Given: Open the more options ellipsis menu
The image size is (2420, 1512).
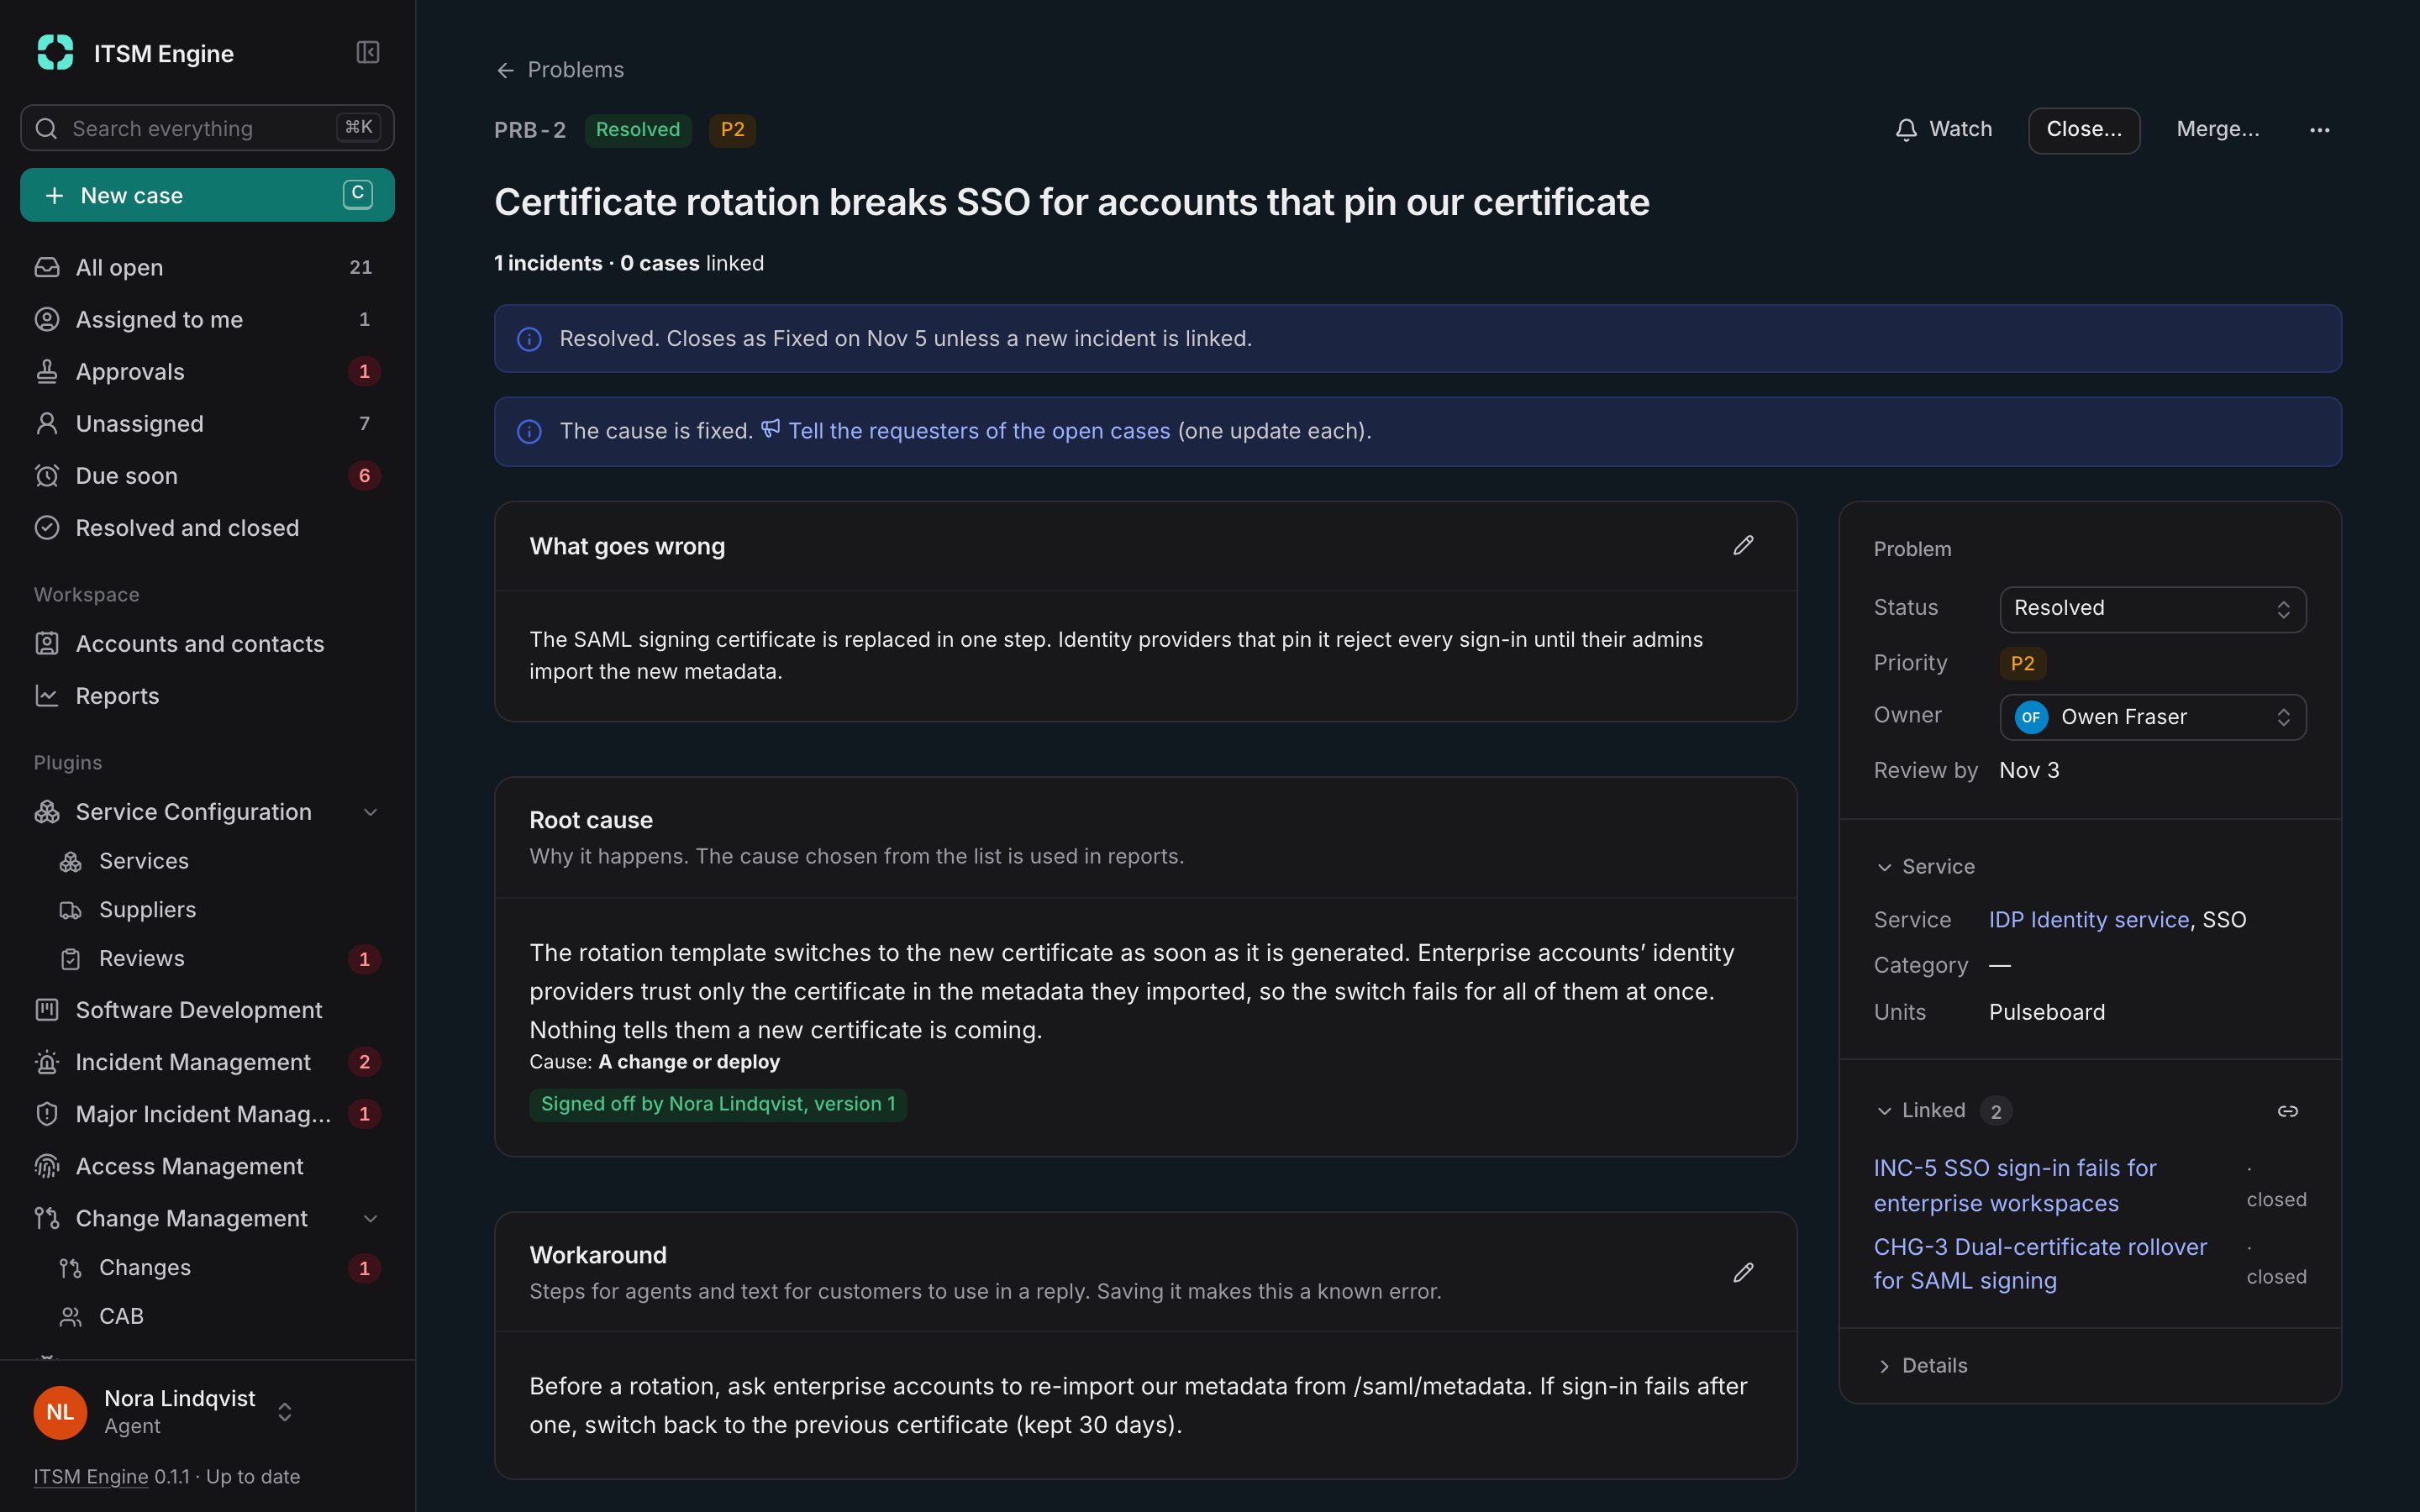Looking at the screenshot, I should [2319, 130].
